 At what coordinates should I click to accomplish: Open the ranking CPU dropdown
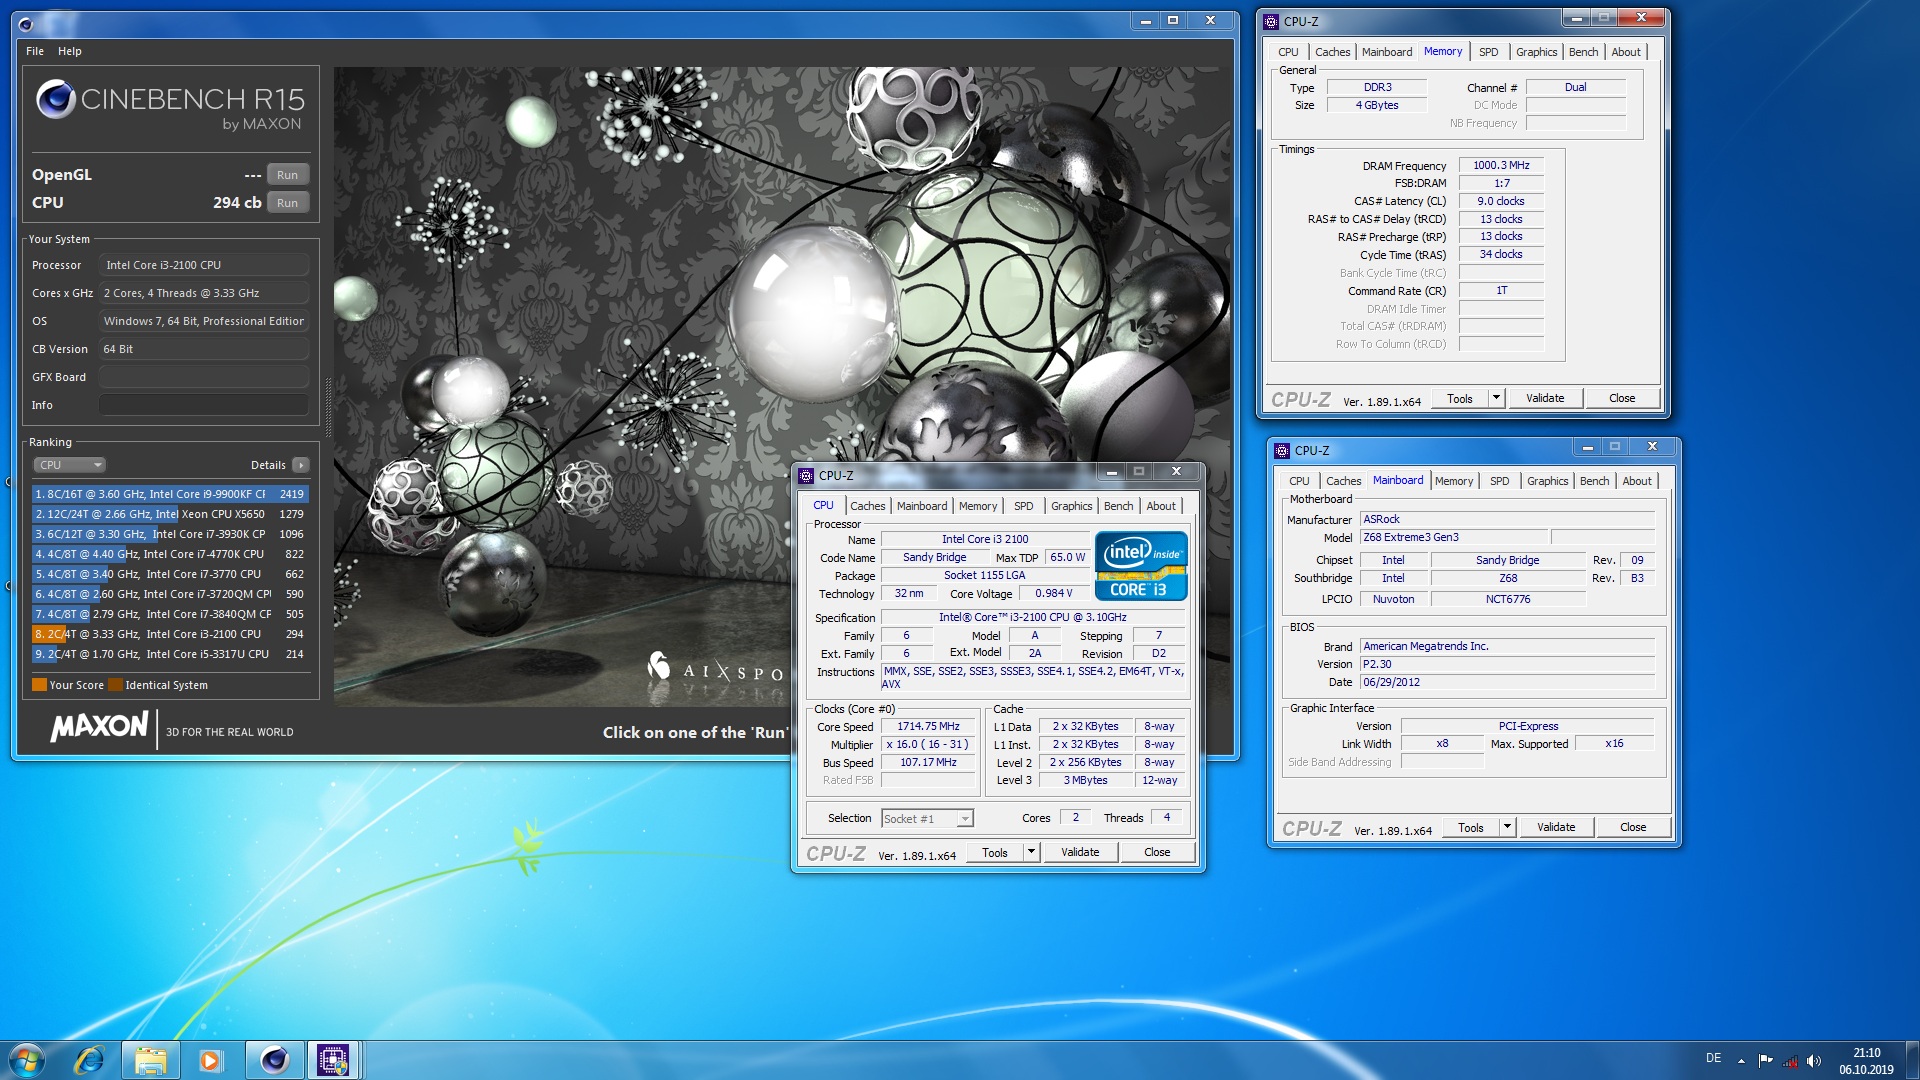click(x=70, y=465)
